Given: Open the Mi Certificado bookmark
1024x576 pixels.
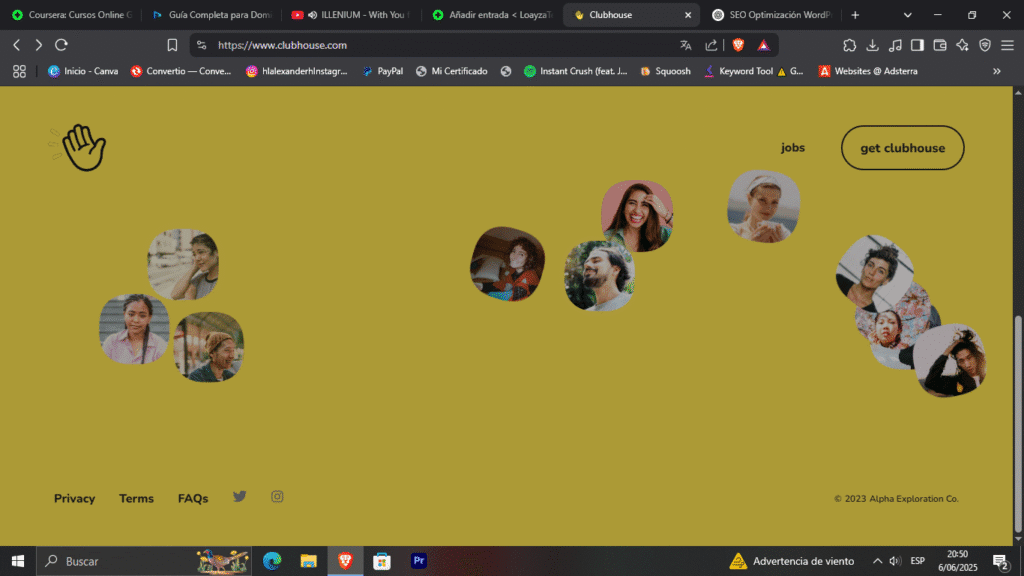Looking at the screenshot, I should coord(452,71).
